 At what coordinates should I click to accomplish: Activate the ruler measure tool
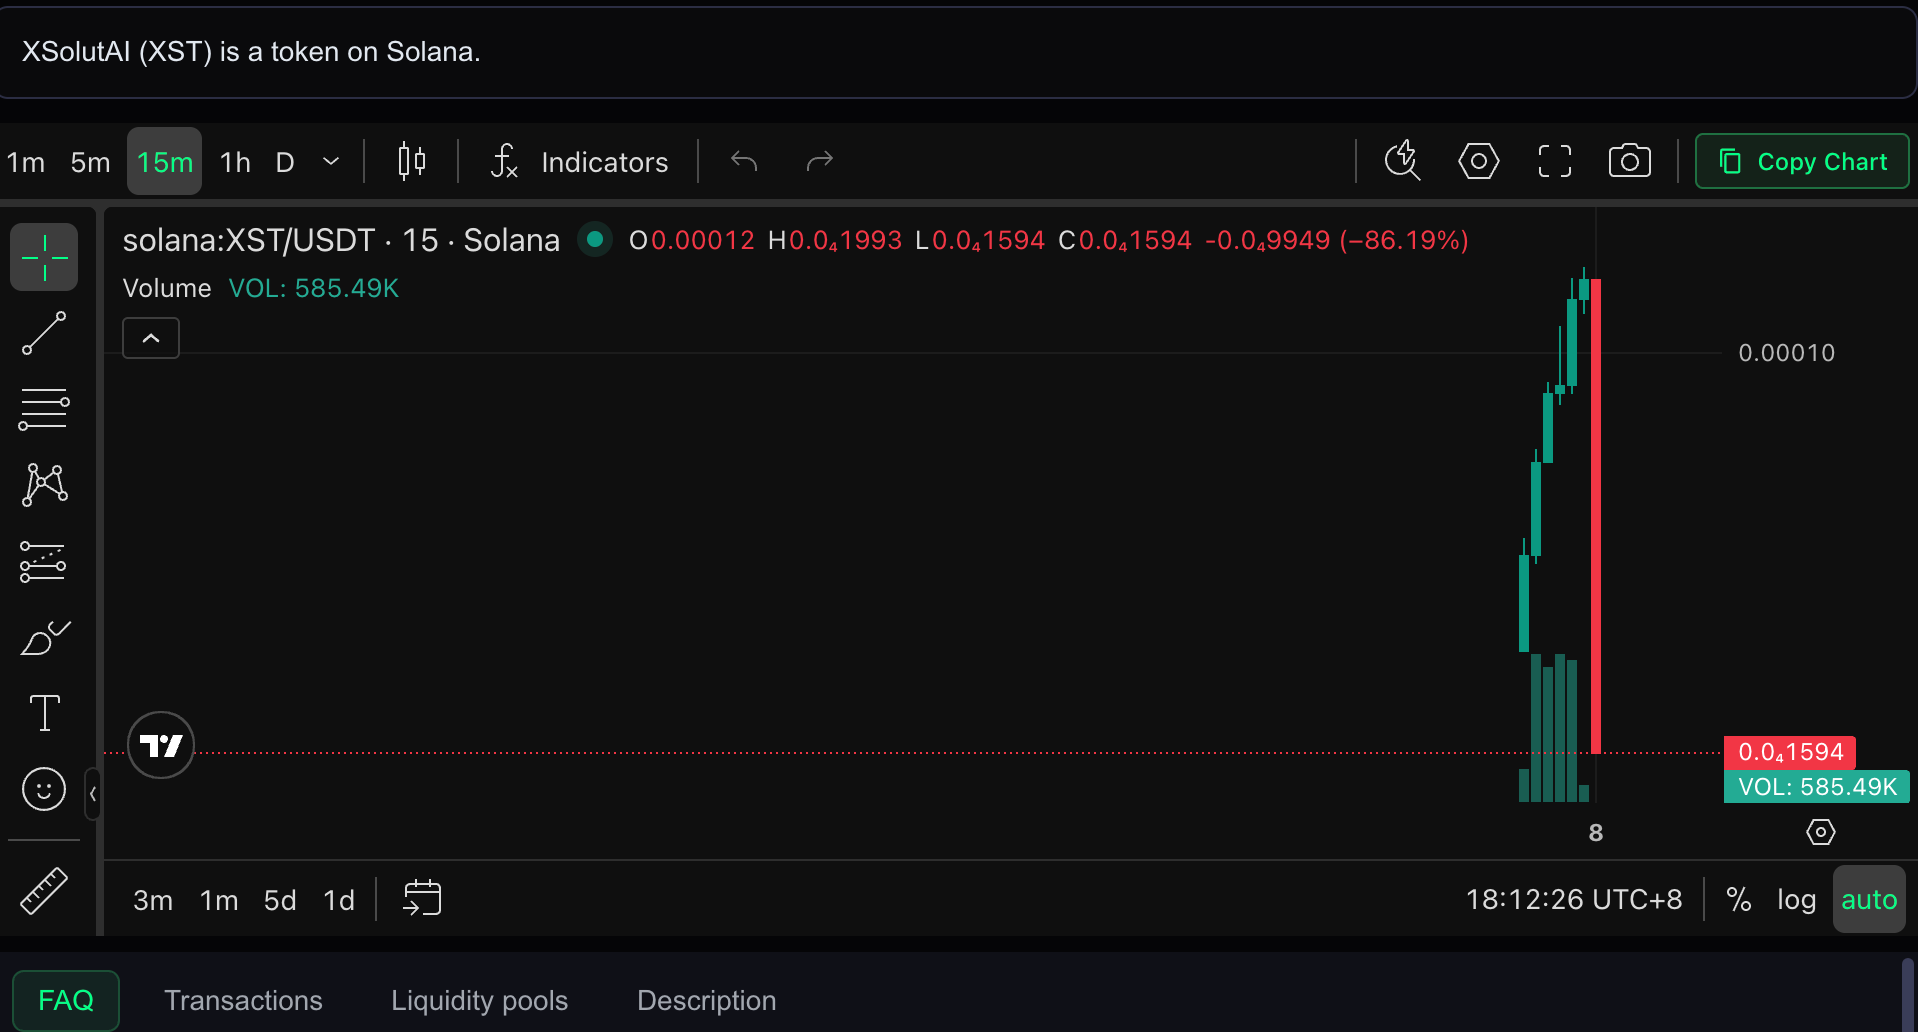coord(44,890)
